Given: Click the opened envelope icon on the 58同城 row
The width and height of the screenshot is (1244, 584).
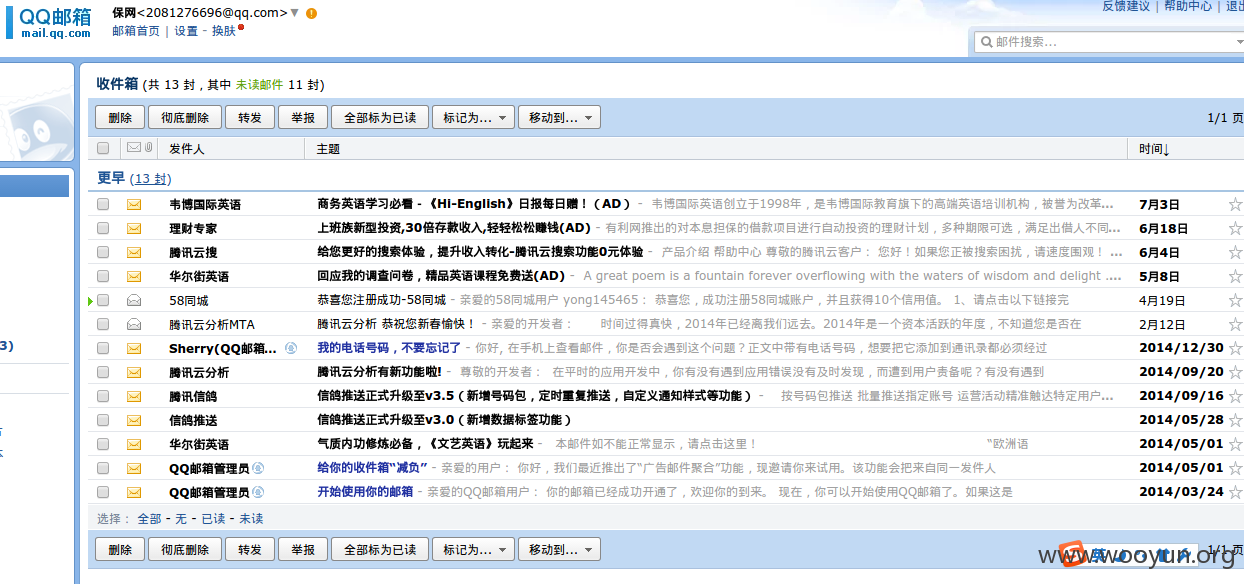Looking at the screenshot, I should [x=134, y=300].
